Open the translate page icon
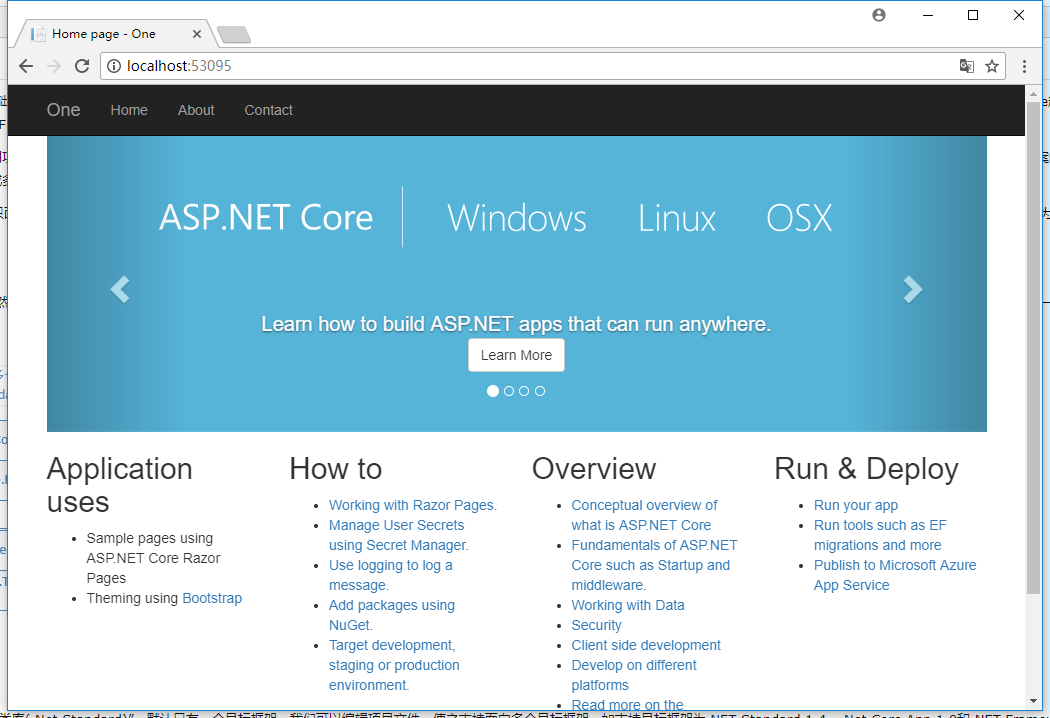The width and height of the screenshot is (1050, 718). coord(966,66)
